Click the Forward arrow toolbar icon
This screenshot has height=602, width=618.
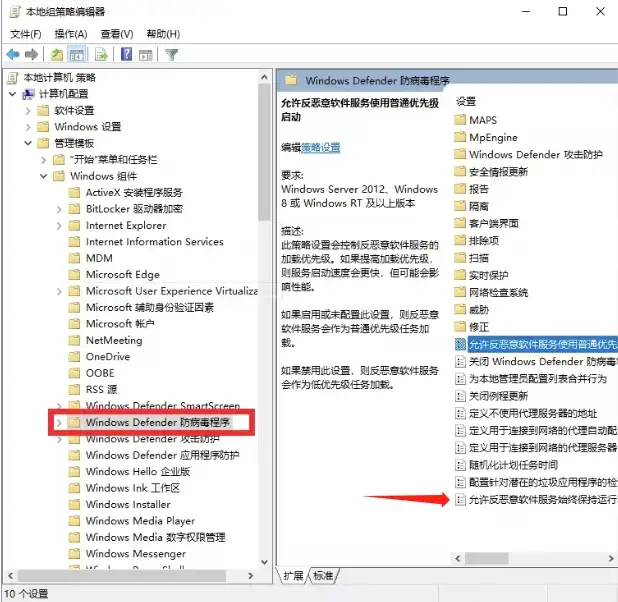point(32,54)
